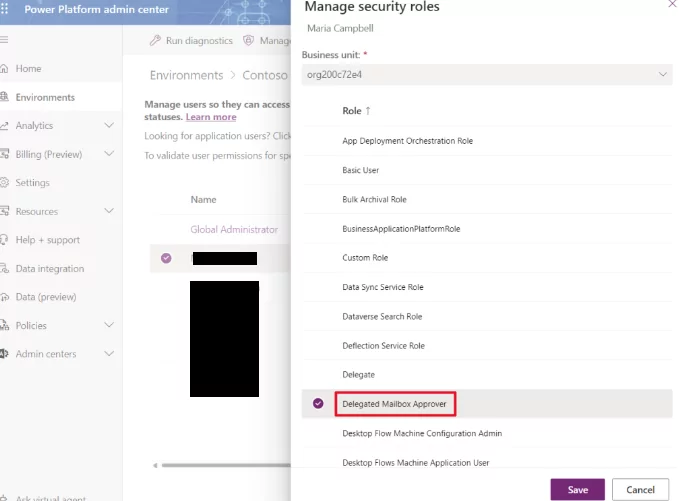Screen dimensions: 679x501
Task: Open Settings in the navigation
Action: [x=32, y=183]
